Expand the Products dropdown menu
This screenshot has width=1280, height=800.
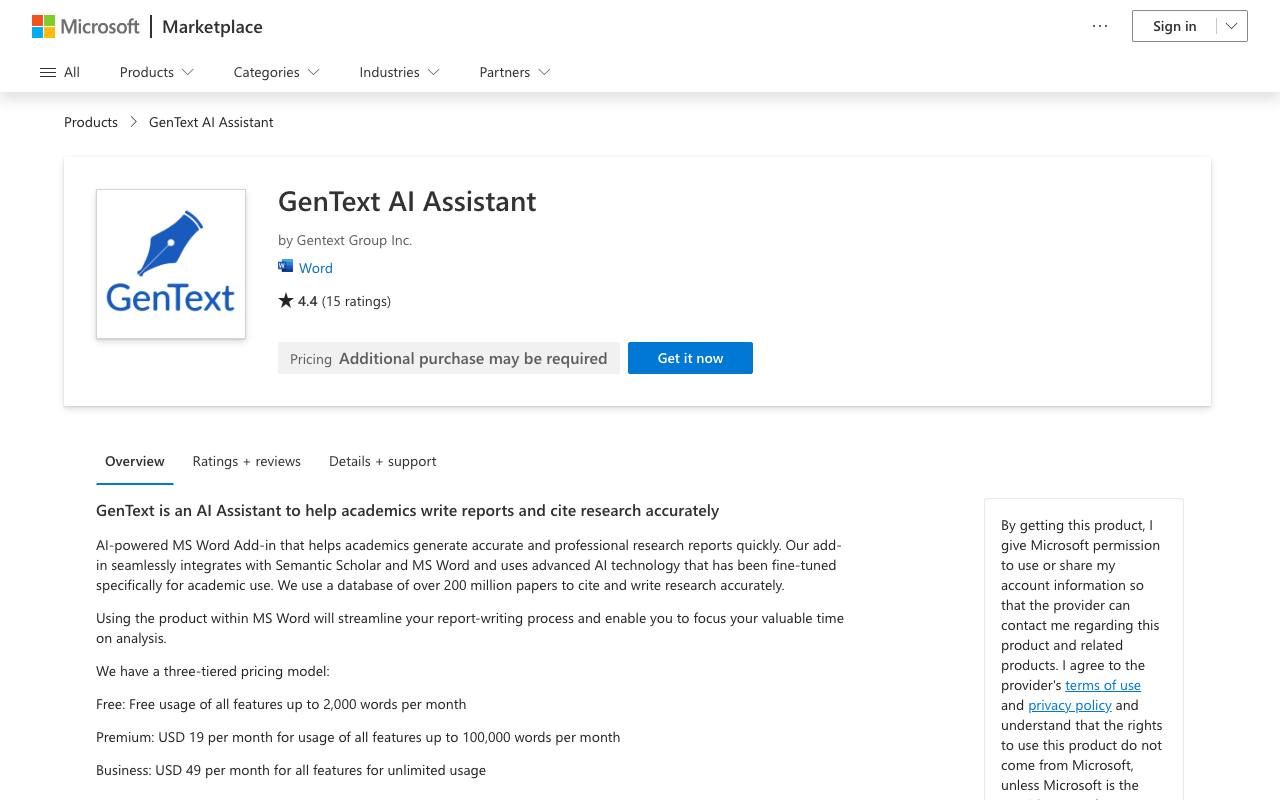pos(157,72)
